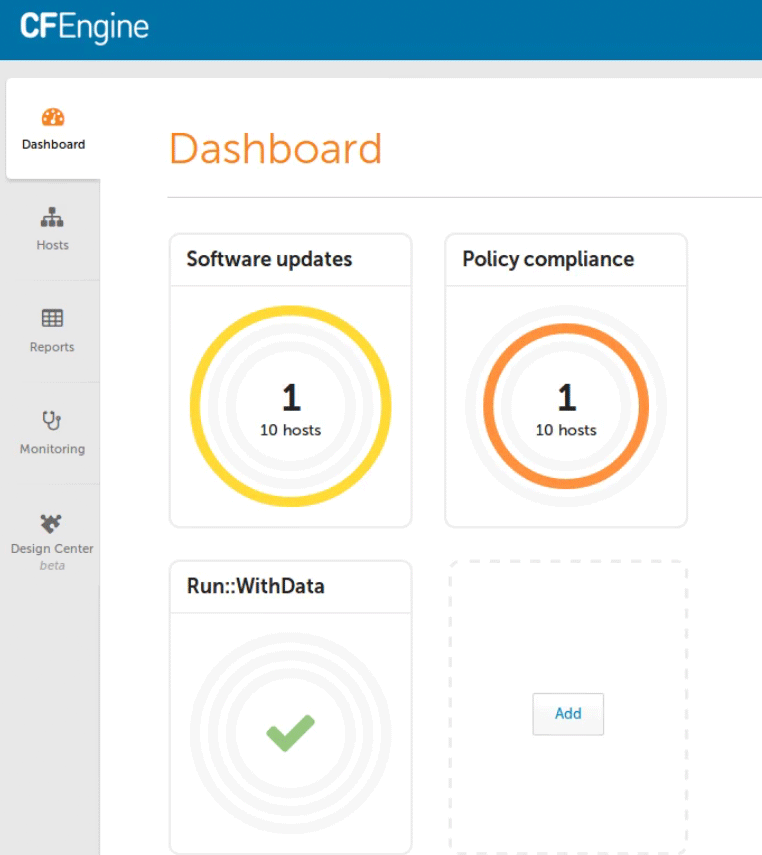Click the host count in Software updates
The image size is (762, 855).
290,430
